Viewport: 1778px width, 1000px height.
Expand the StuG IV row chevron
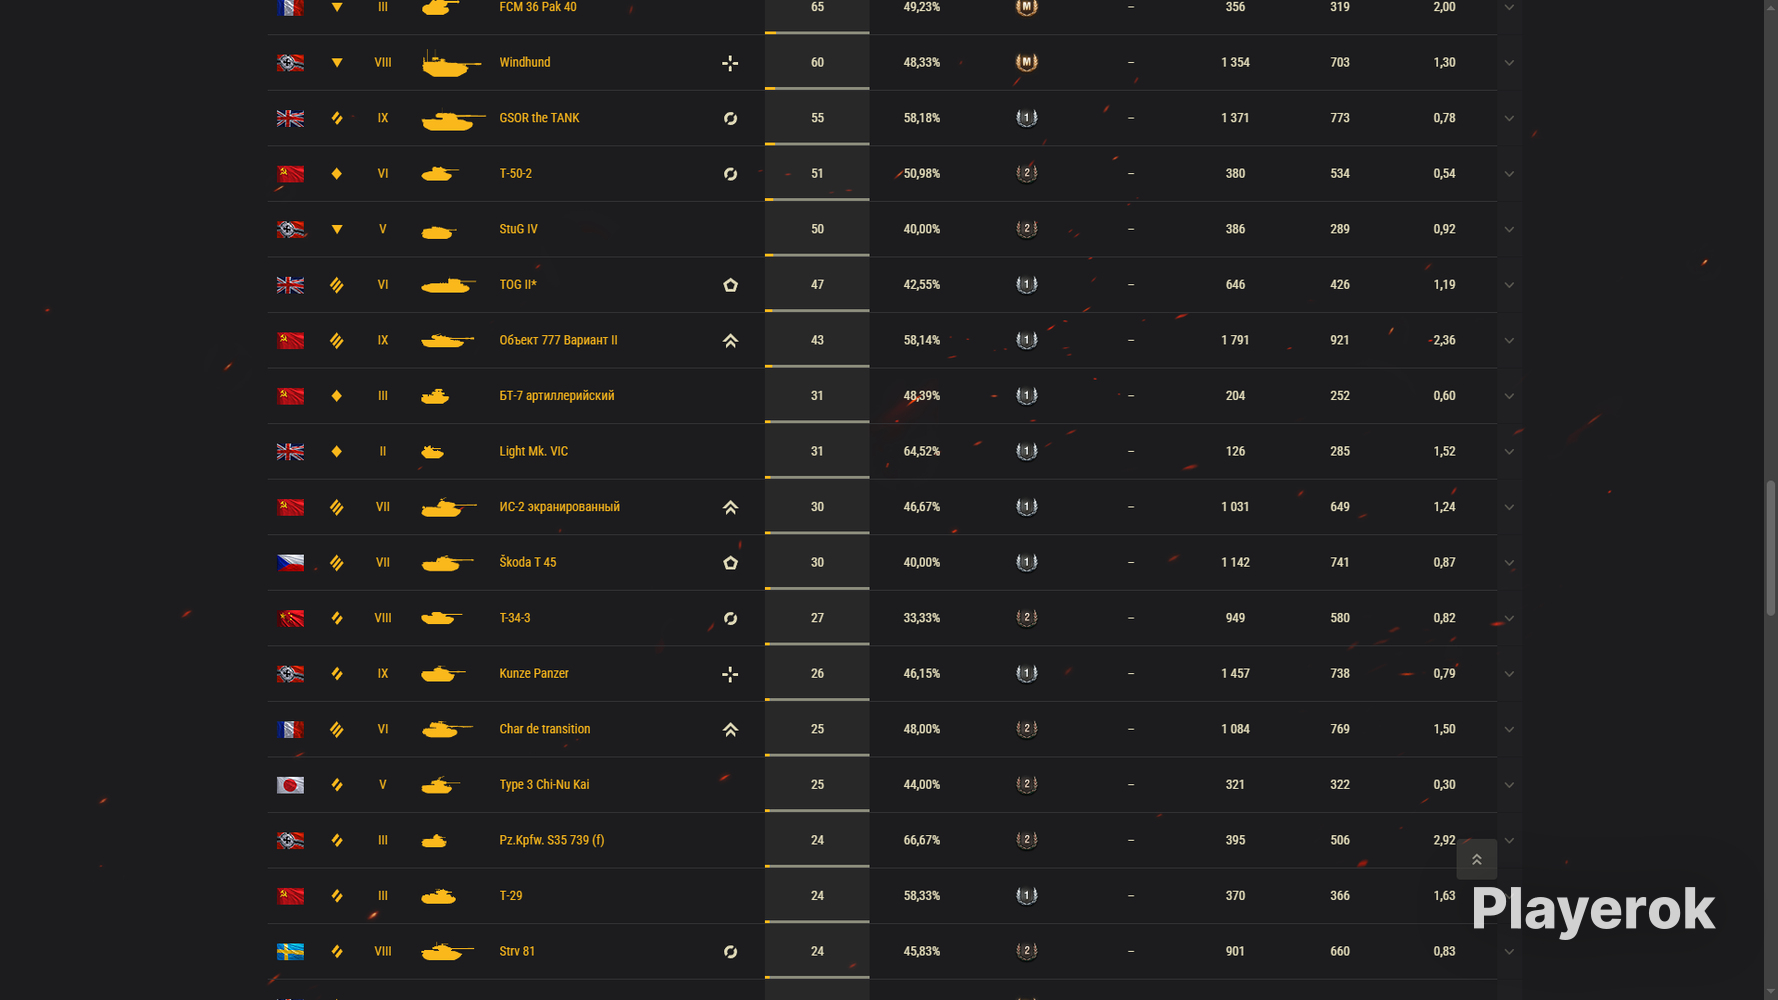point(1509,230)
